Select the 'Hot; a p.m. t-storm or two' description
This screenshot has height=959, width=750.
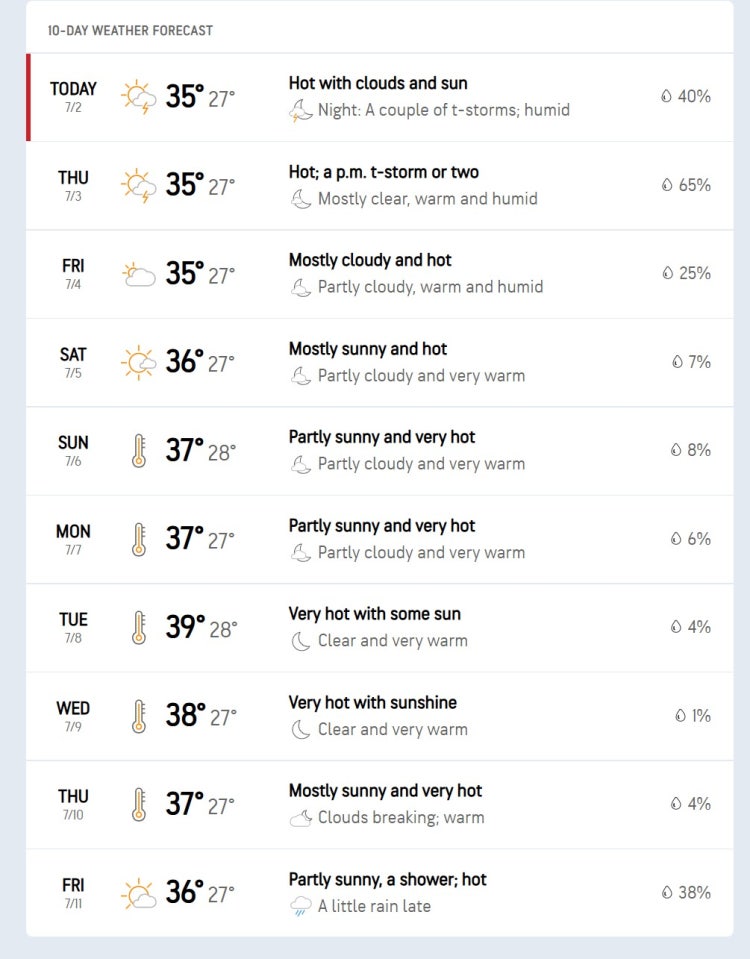384,172
